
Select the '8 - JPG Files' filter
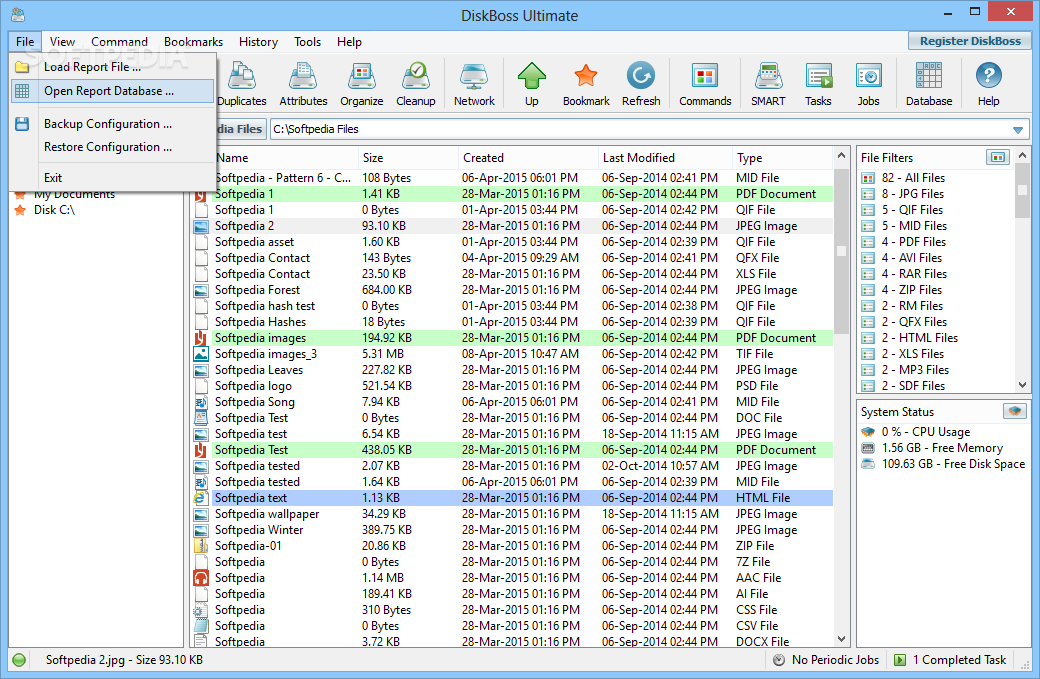(913, 194)
